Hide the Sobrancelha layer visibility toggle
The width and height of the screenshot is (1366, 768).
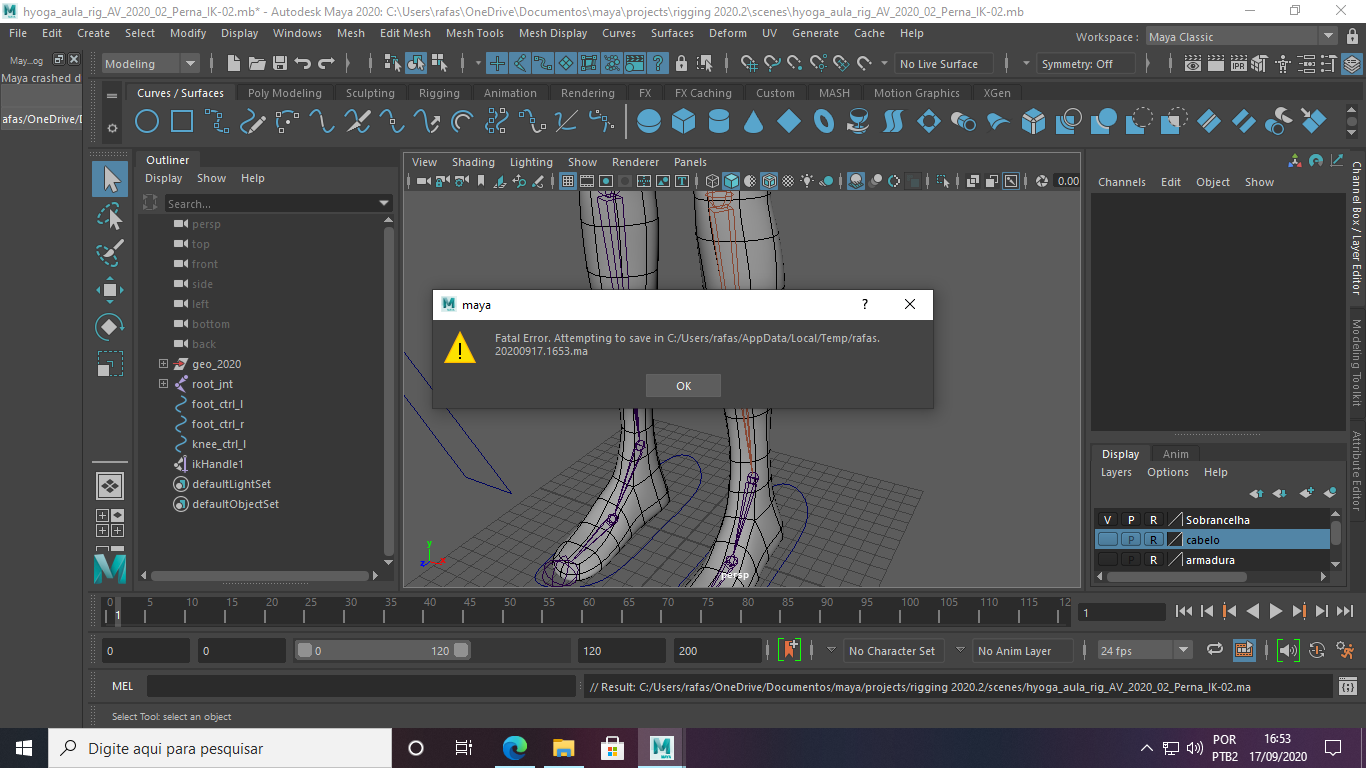(x=1108, y=519)
